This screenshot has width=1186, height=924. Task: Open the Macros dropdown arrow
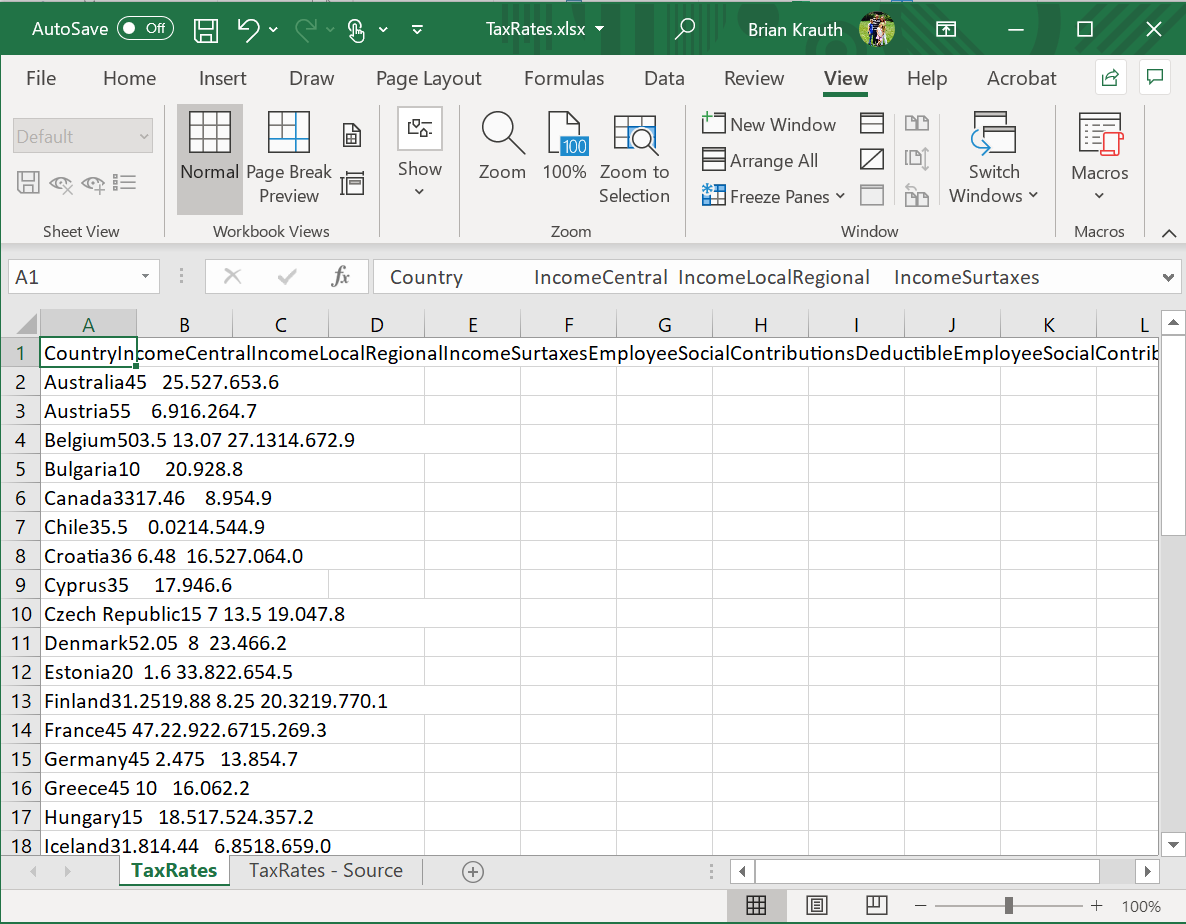(1099, 195)
